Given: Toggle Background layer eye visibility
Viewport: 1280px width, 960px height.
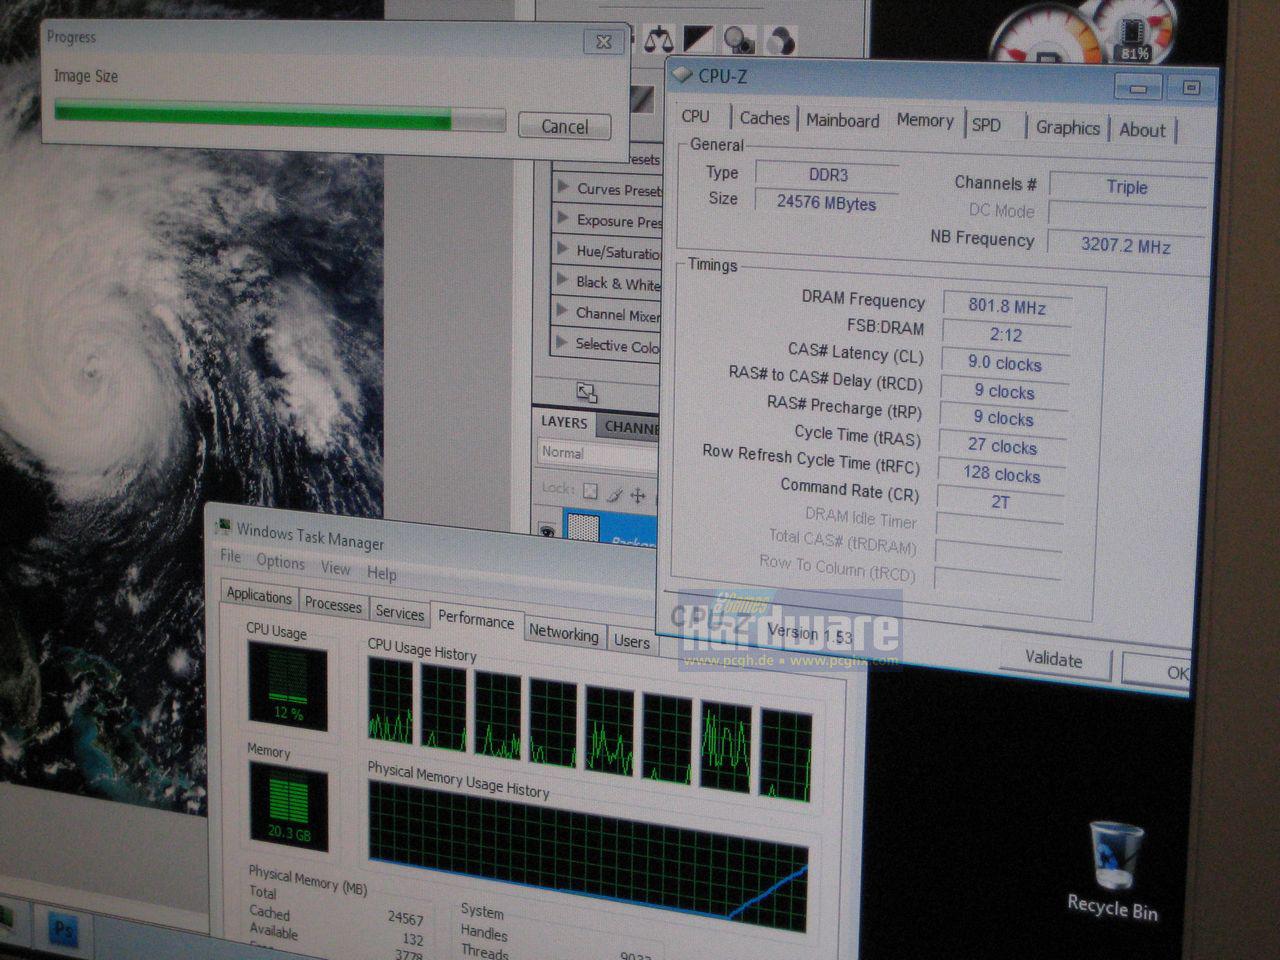Looking at the screenshot, I should [546, 531].
